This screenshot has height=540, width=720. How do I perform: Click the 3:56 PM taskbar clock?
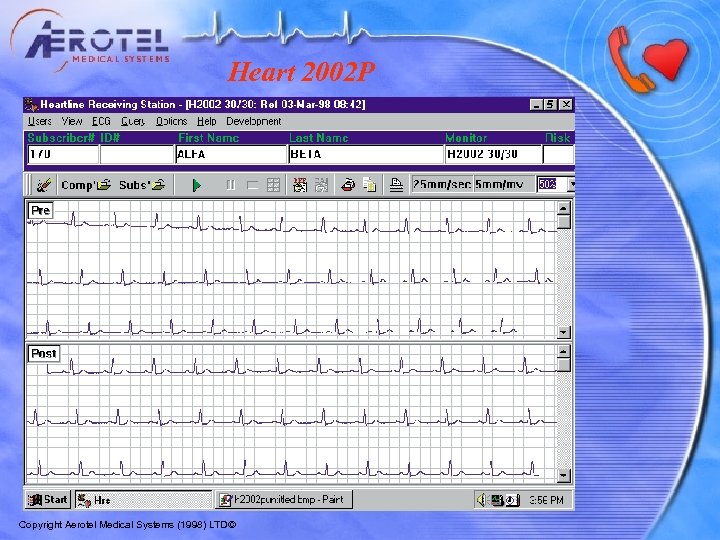[546, 500]
